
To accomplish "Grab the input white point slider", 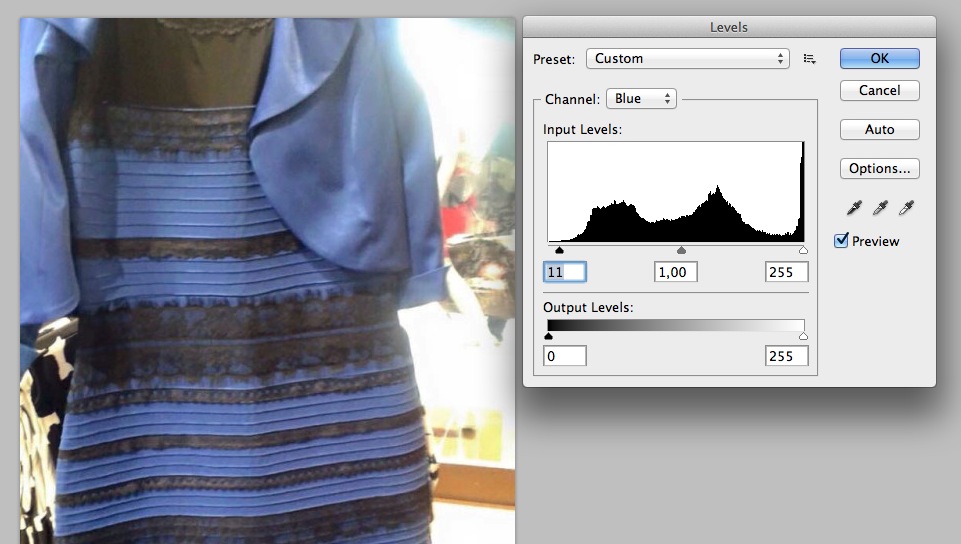I will click(x=803, y=250).
